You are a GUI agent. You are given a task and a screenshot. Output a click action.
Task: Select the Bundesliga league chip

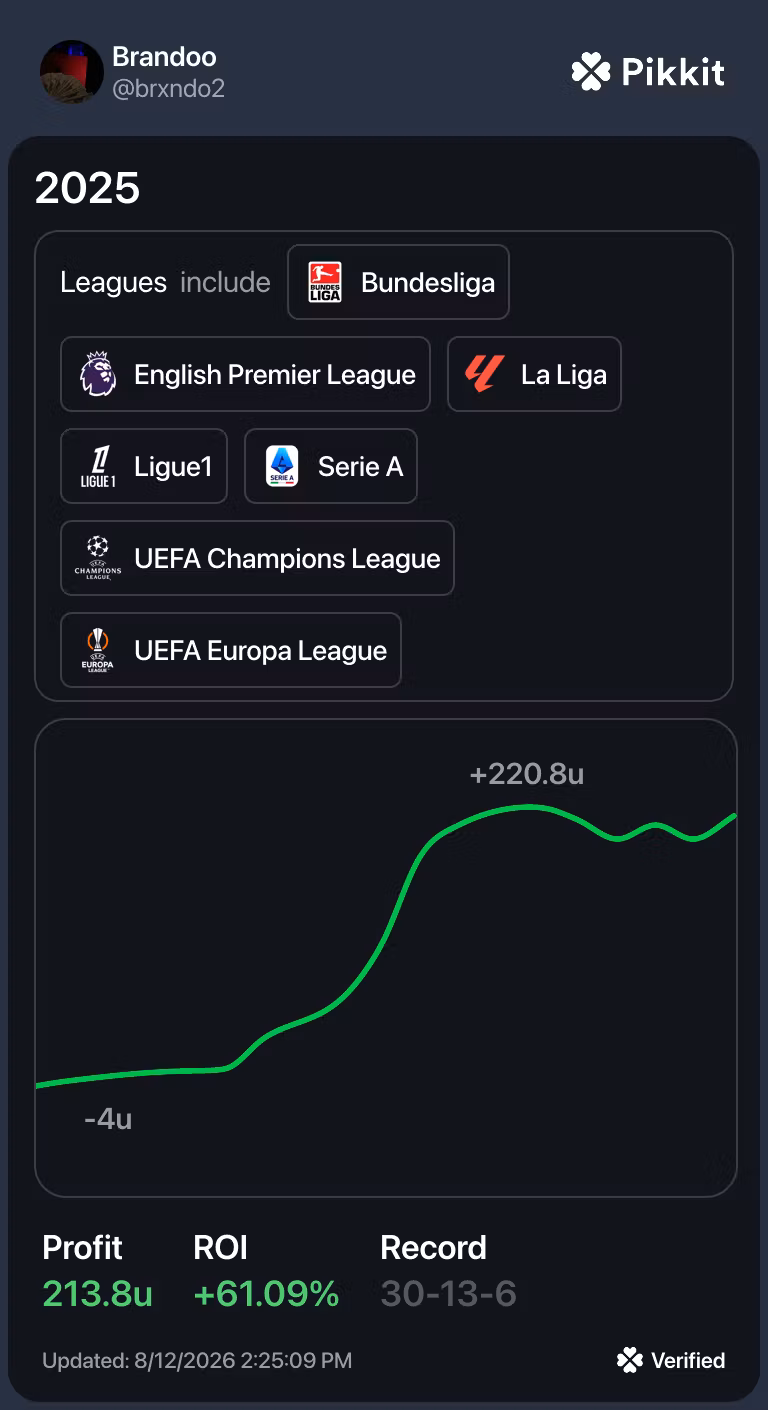tap(398, 282)
